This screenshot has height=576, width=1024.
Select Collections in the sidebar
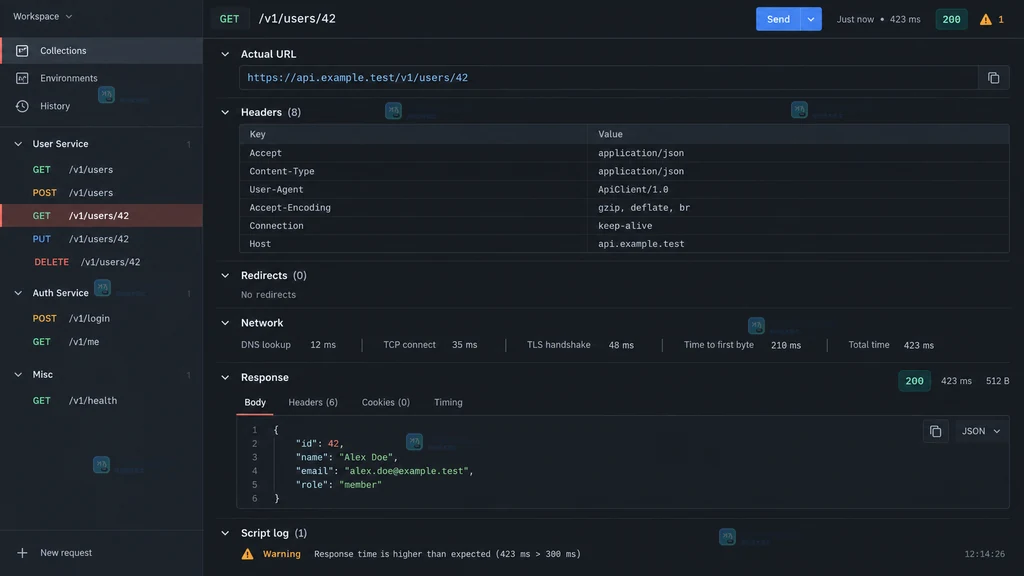point(101,50)
